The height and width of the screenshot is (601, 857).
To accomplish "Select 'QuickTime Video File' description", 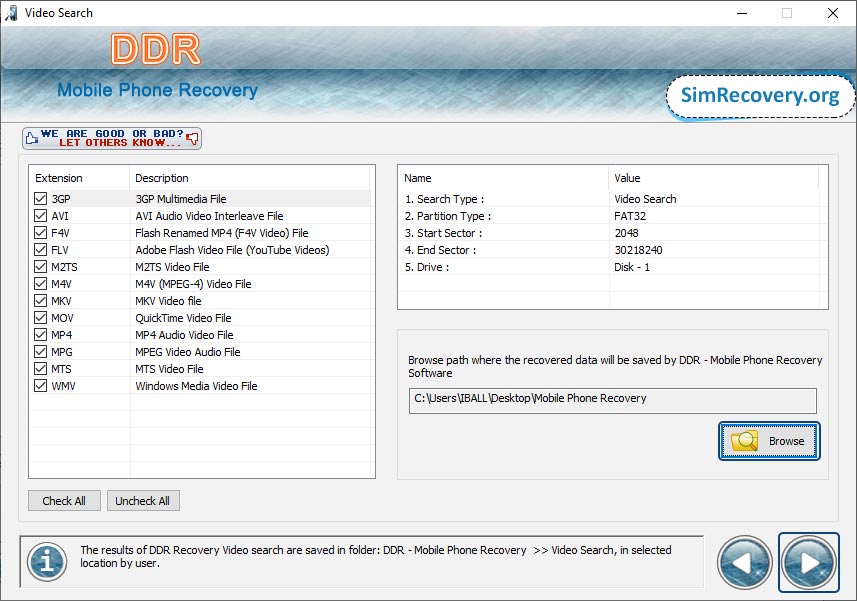I will (183, 317).
